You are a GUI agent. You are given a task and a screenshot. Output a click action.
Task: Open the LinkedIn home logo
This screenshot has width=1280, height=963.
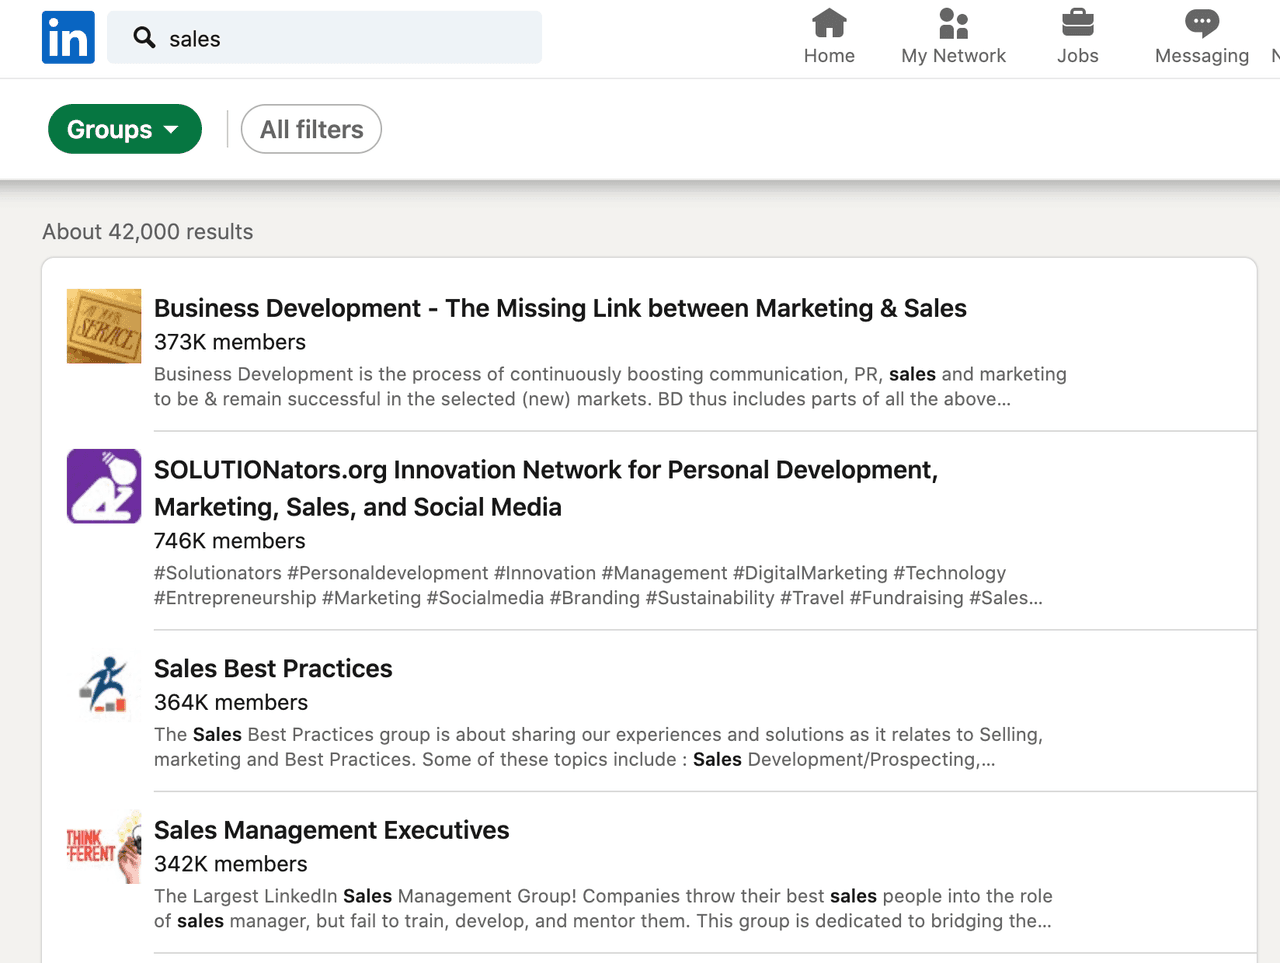point(66,37)
